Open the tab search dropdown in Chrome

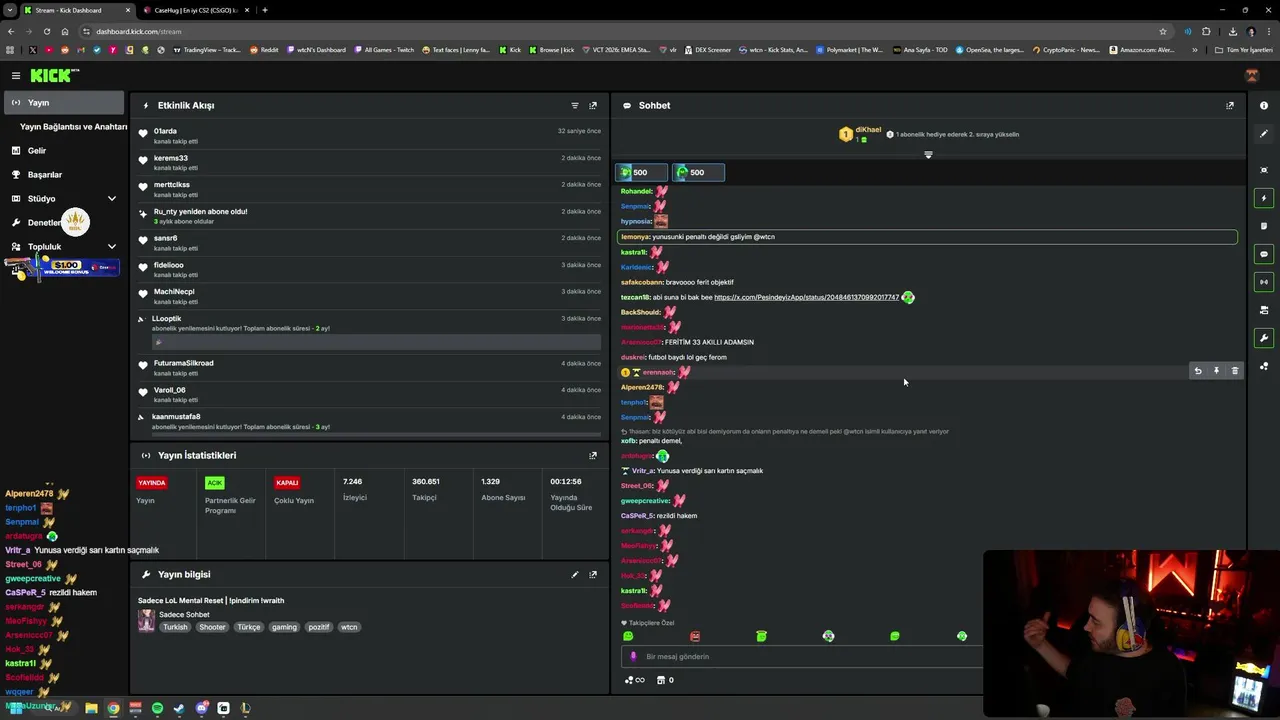[x=10, y=10]
